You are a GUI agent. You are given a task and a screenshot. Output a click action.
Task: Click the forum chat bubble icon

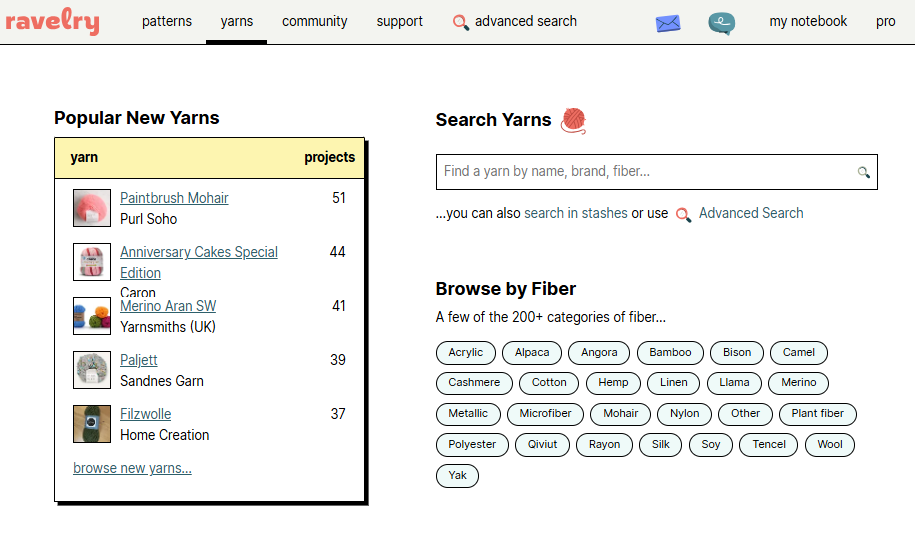tap(721, 23)
